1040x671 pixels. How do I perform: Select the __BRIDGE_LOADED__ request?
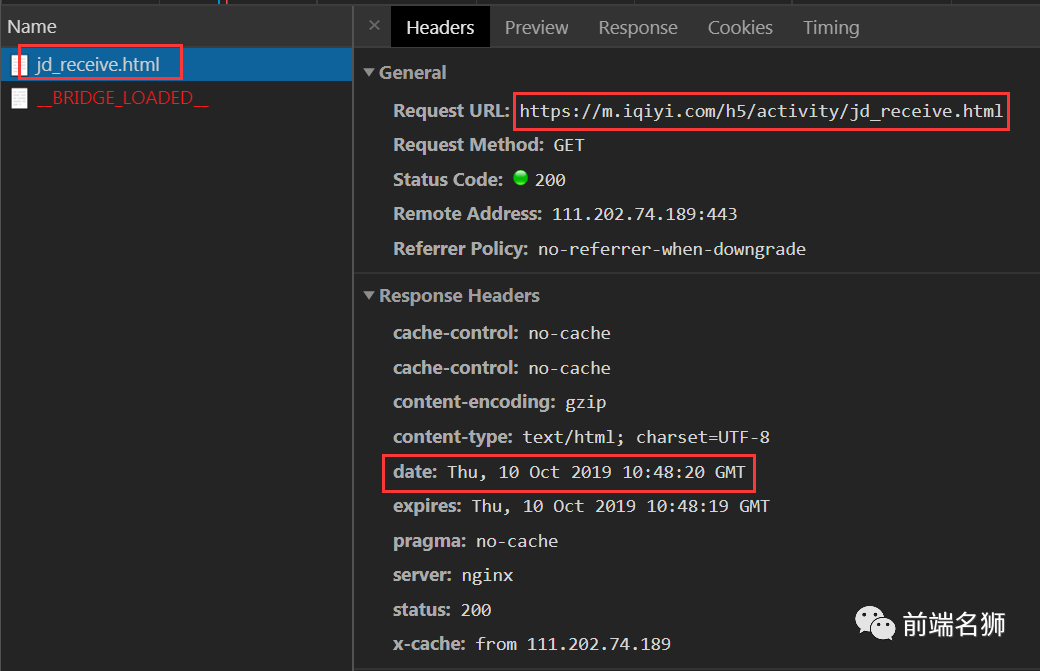click(x=122, y=98)
